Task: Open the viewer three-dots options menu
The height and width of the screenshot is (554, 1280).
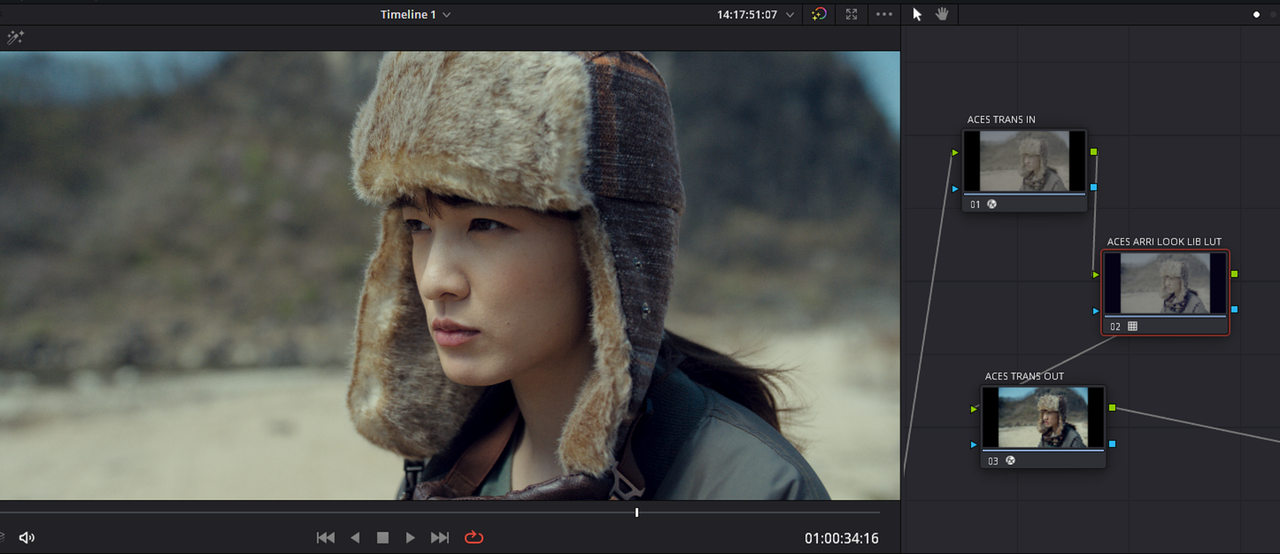Action: tap(884, 15)
